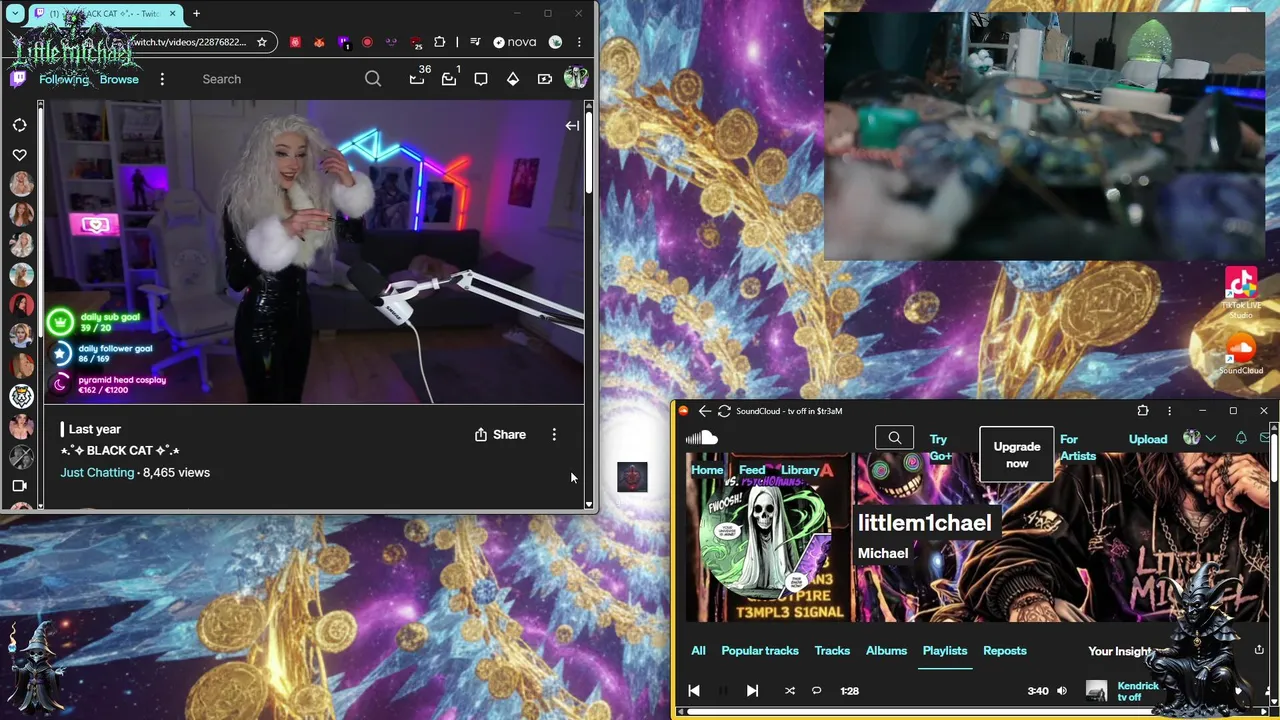Open SoundCloud Home tab
The image size is (1280, 720).
pos(707,470)
